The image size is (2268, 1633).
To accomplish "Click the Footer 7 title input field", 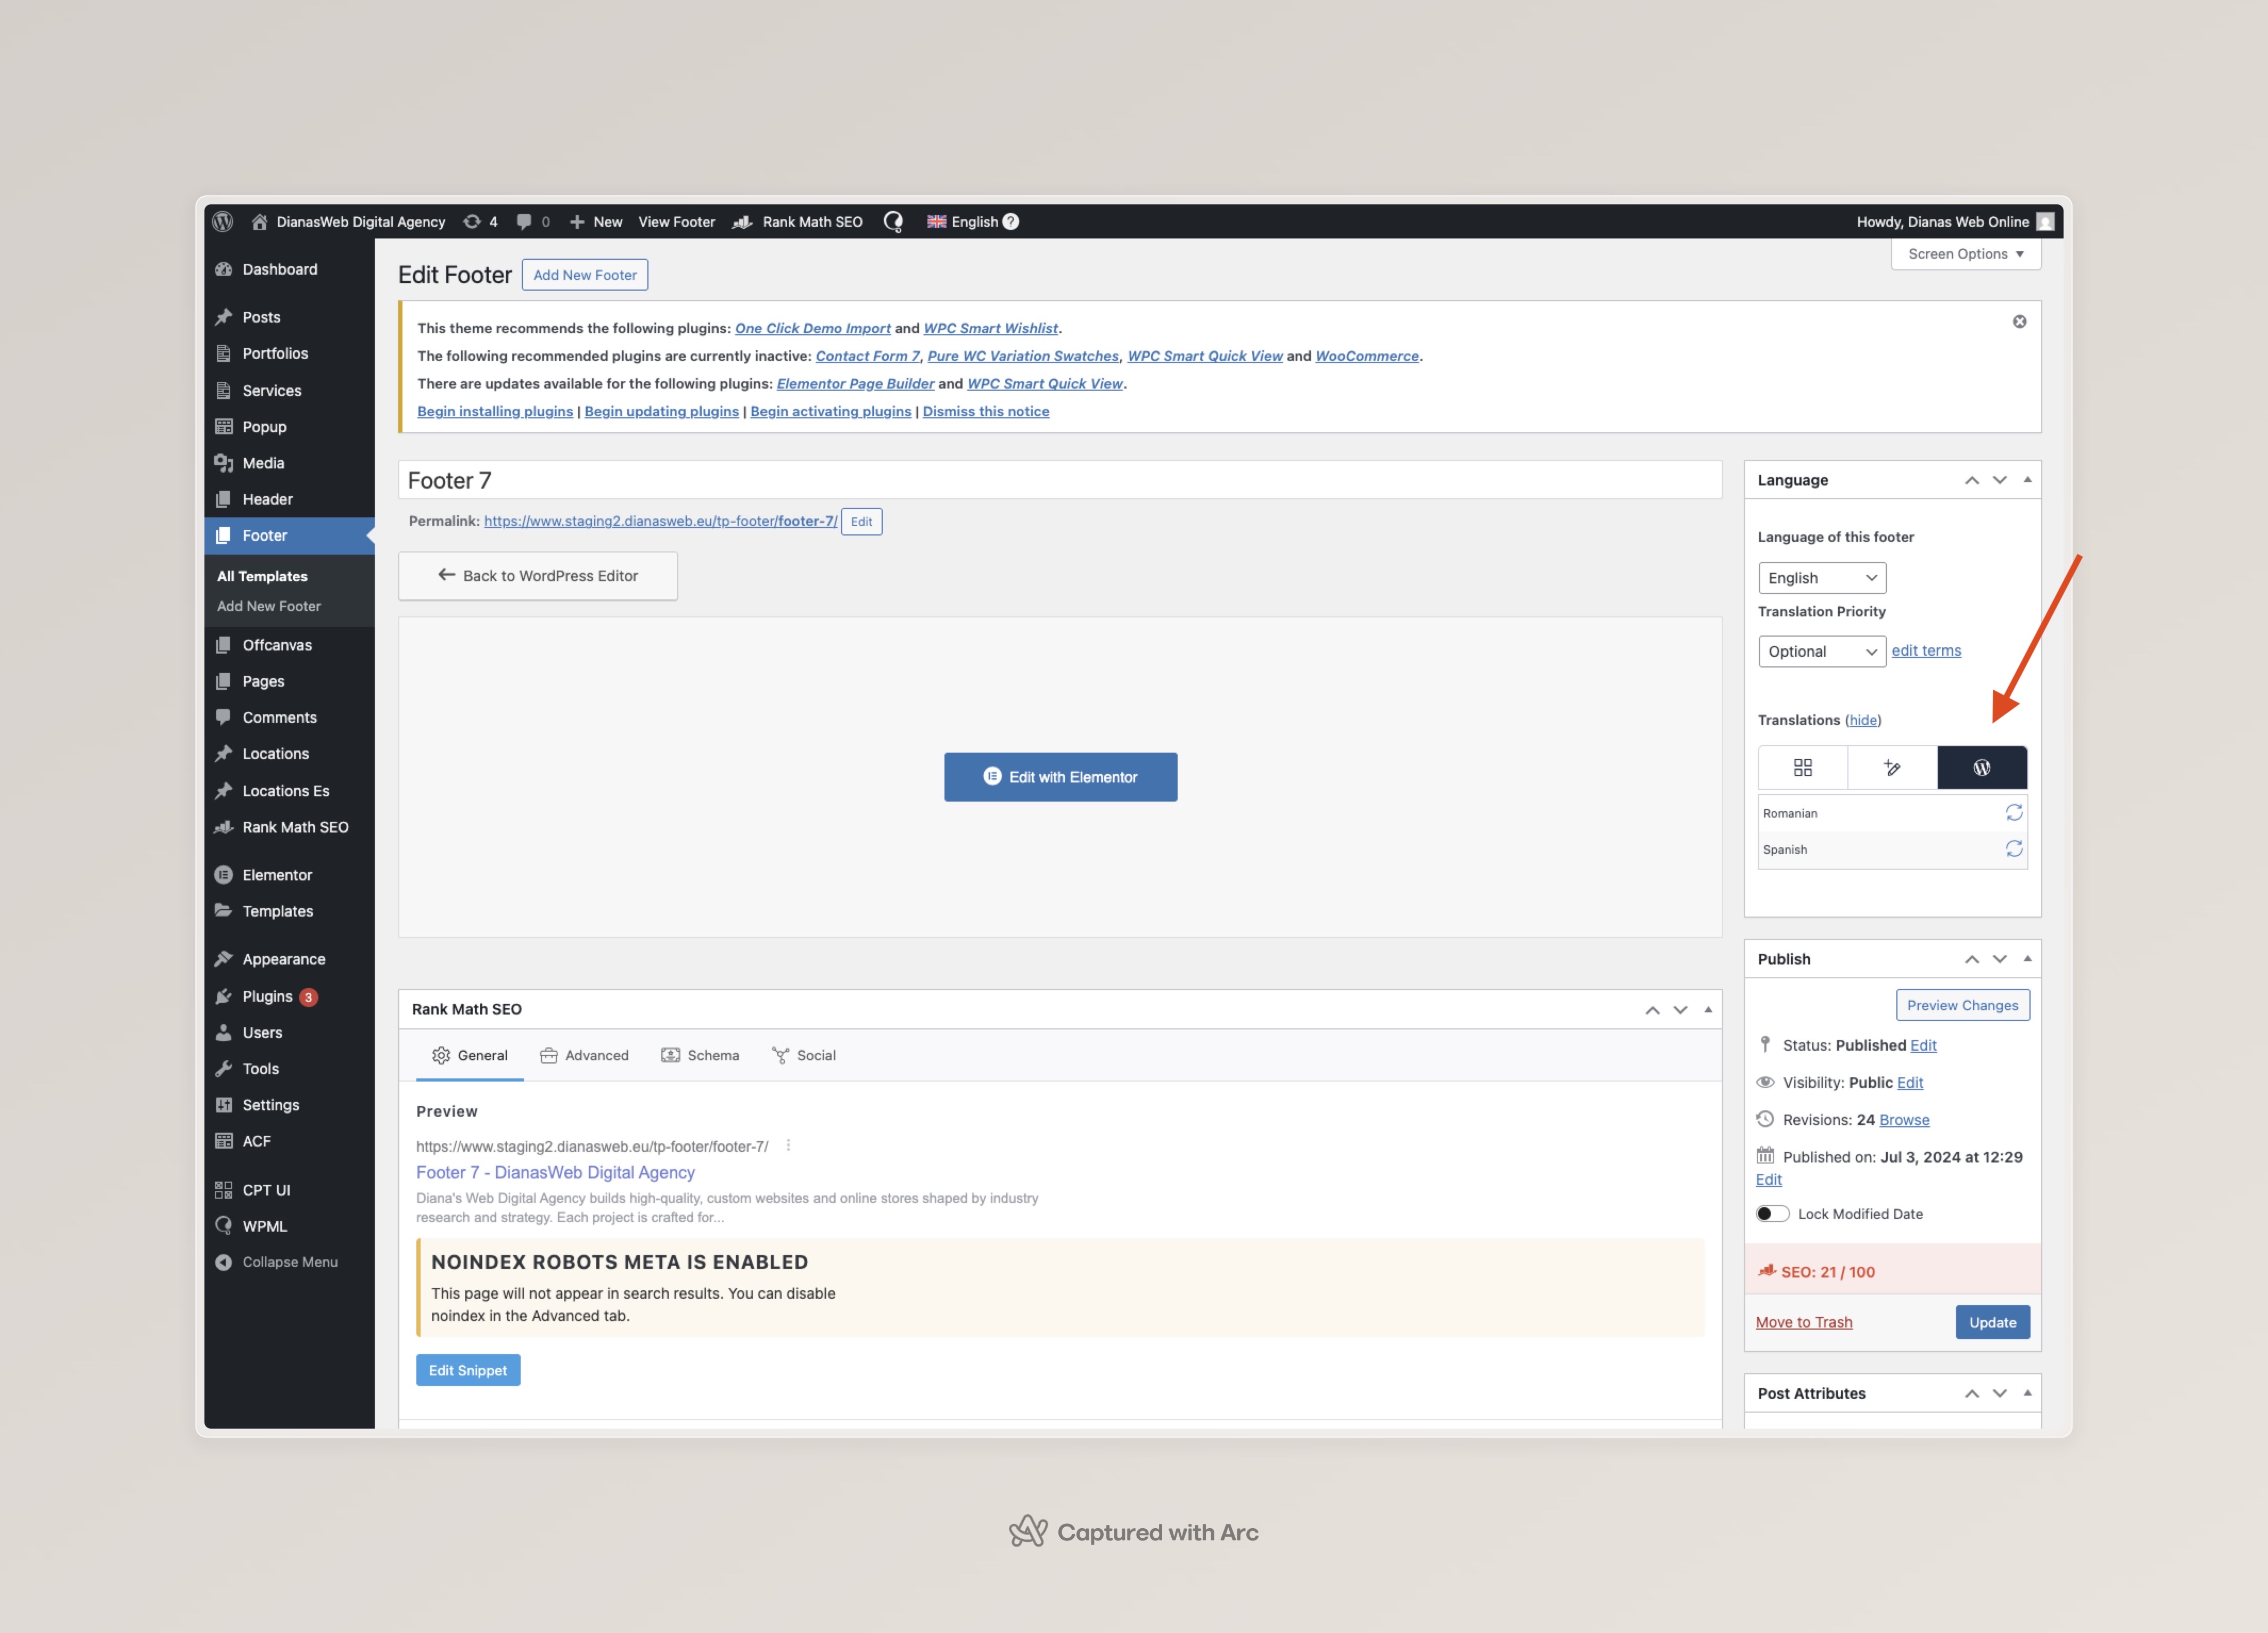I will pos(1059,480).
